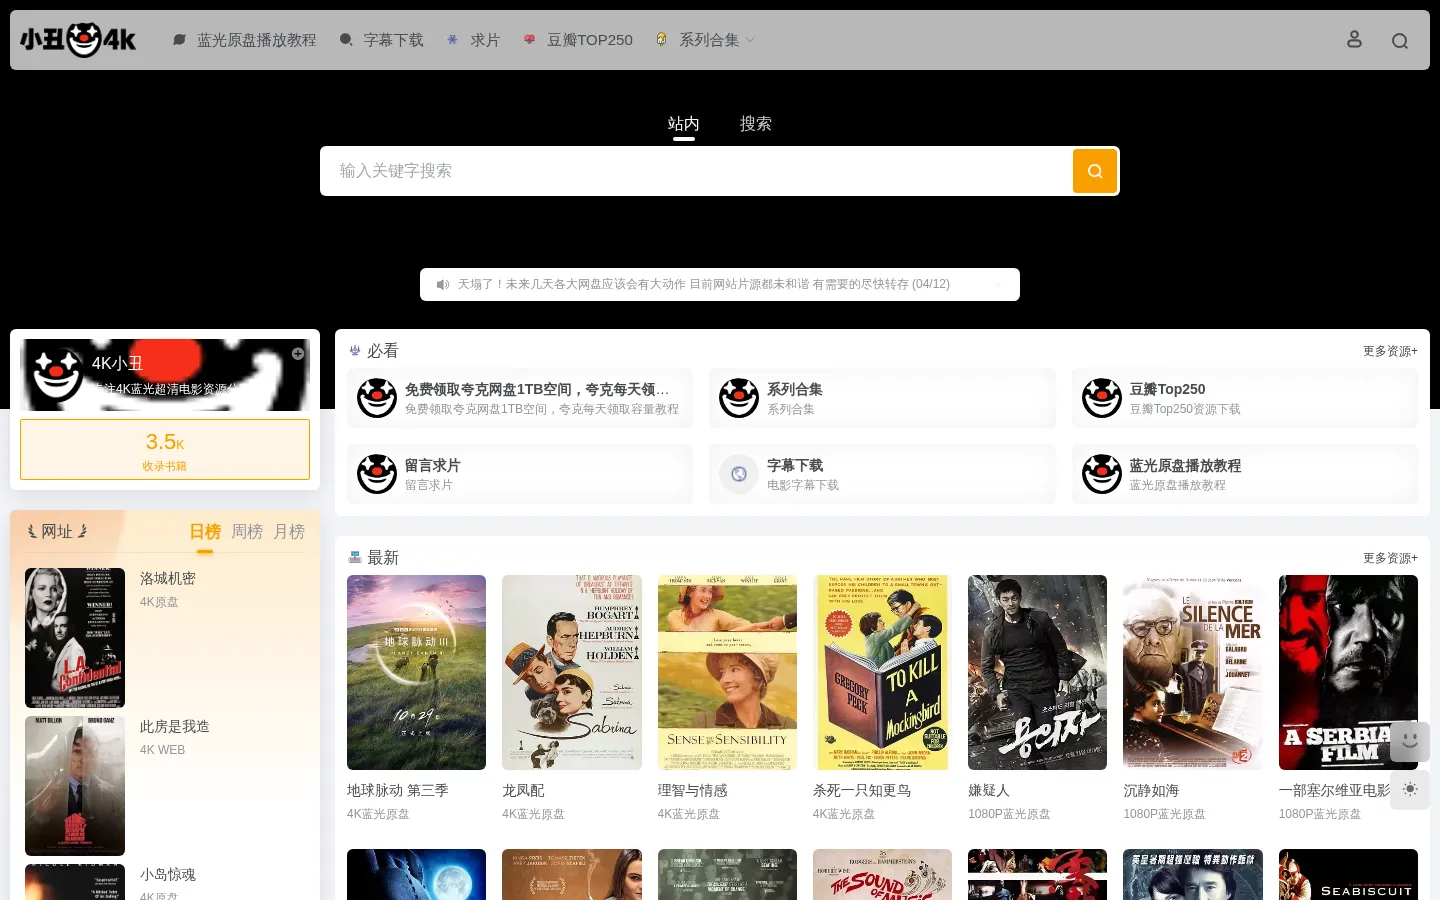Click the header search magnifier icon
1440x900 pixels.
pos(1400,40)
